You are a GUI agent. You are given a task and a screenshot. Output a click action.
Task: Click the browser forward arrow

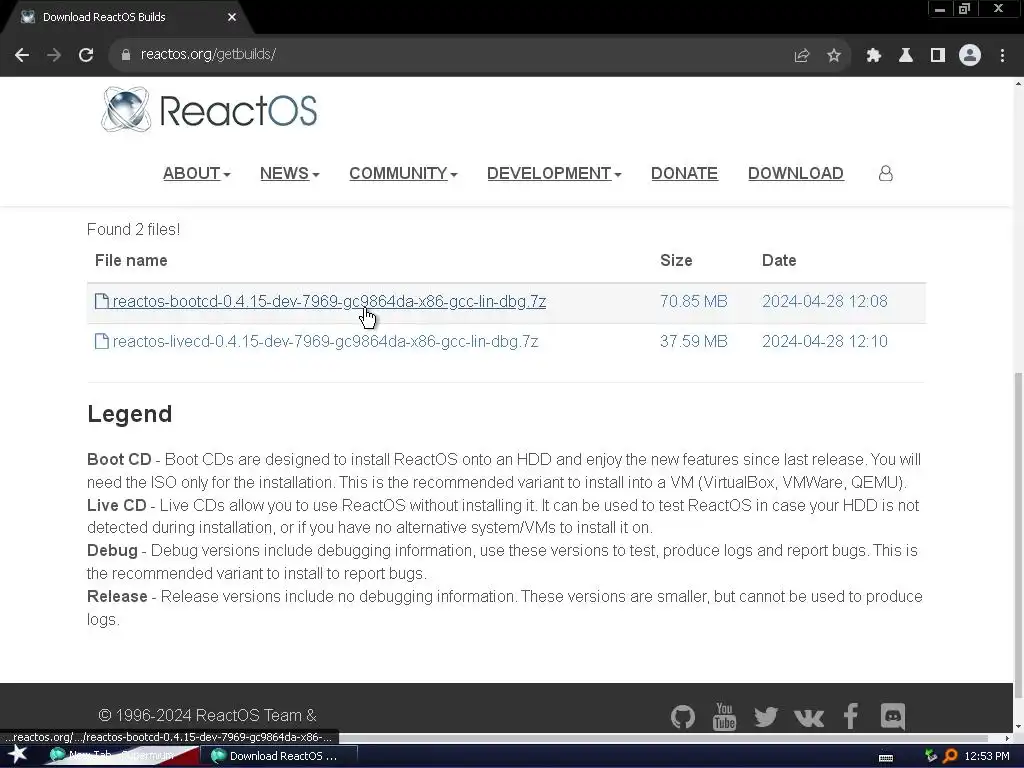pos(54,55)
